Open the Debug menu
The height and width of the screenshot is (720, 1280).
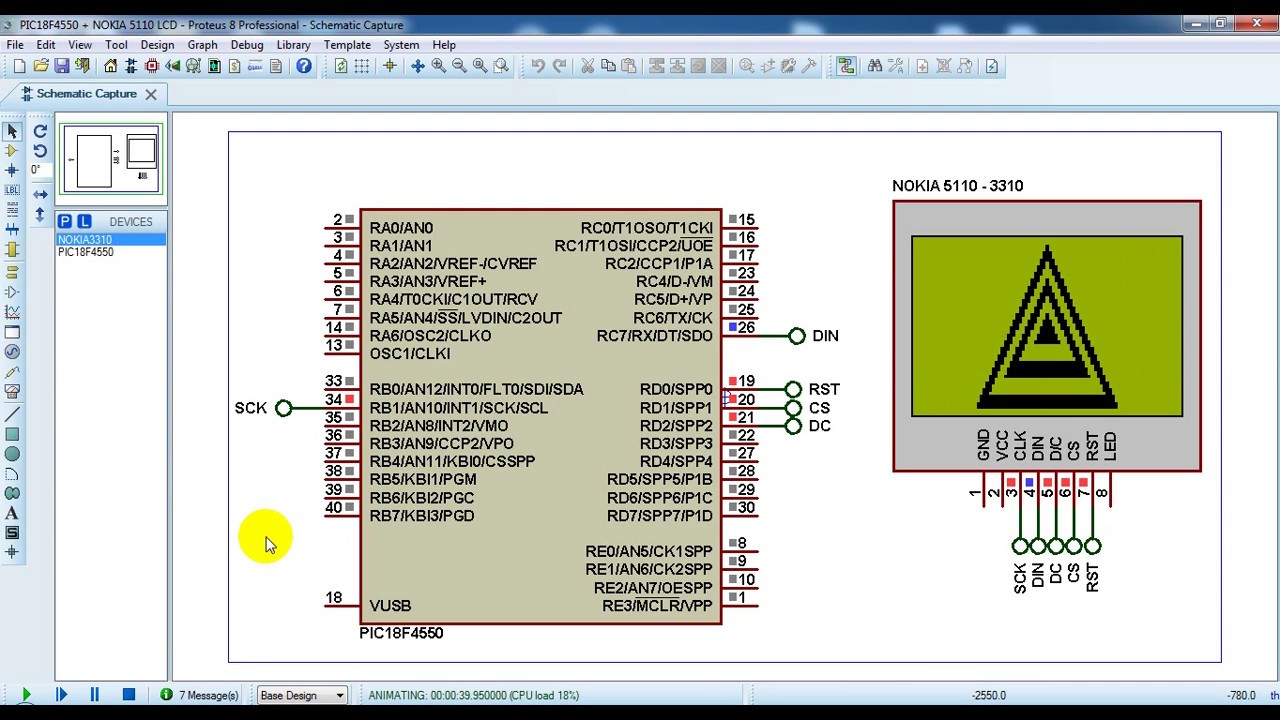pos(247,45)
